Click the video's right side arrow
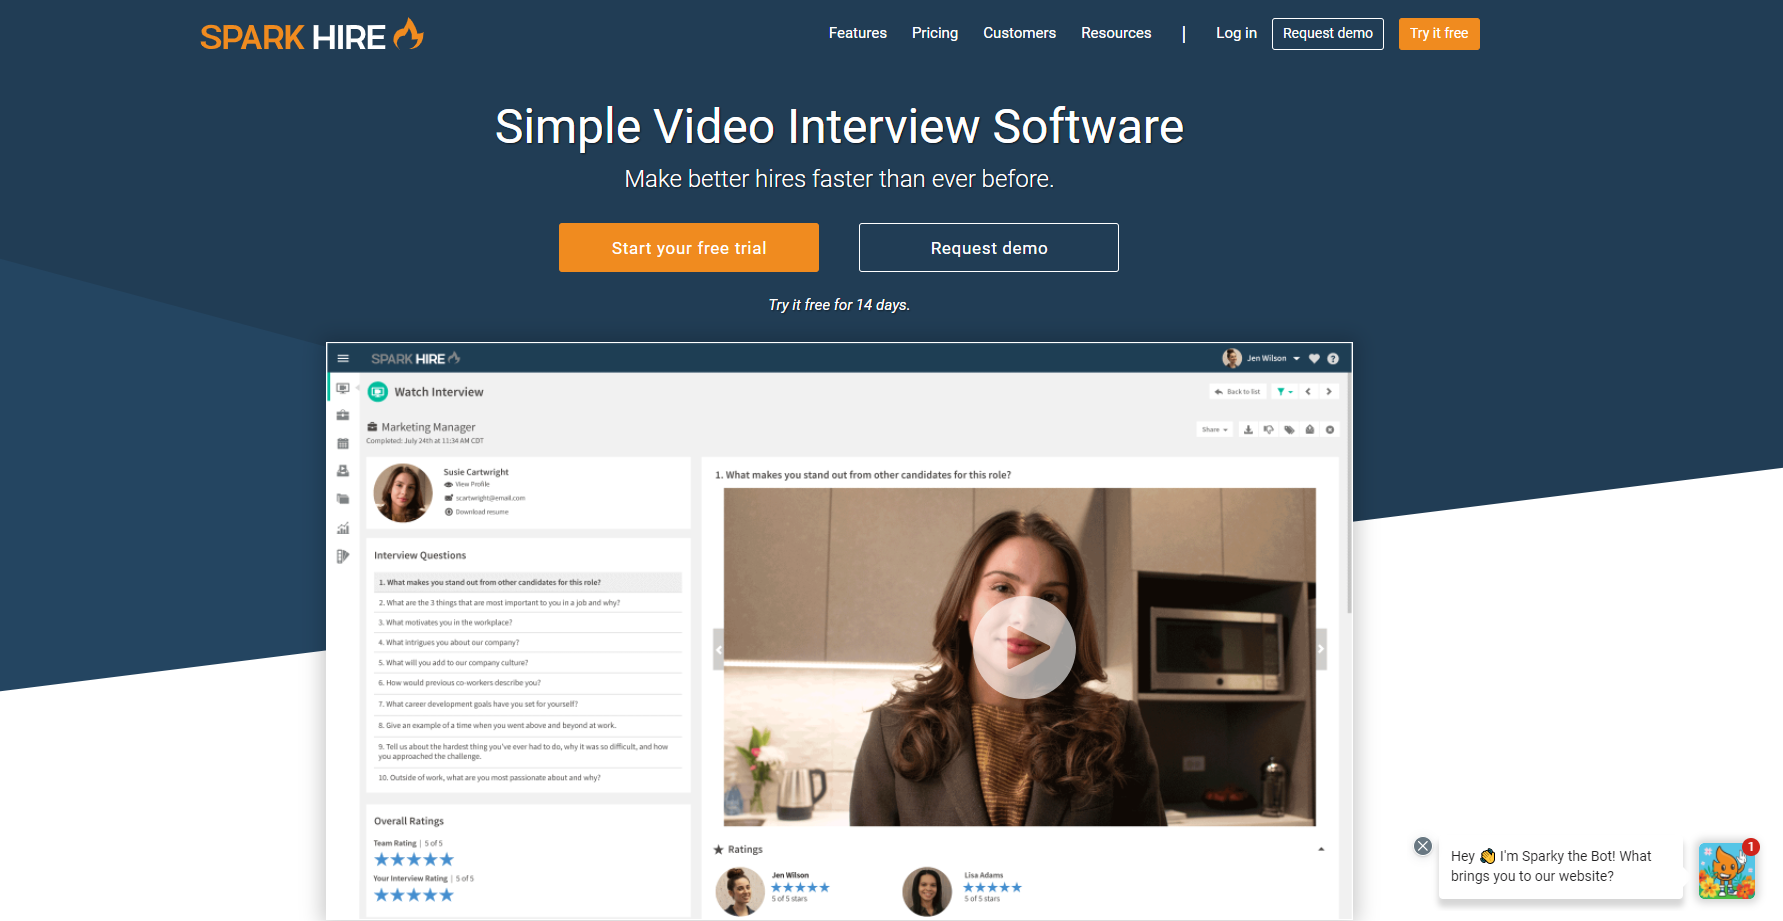This screenshot has height=921, width=1783. click(x=1321, y=649)
